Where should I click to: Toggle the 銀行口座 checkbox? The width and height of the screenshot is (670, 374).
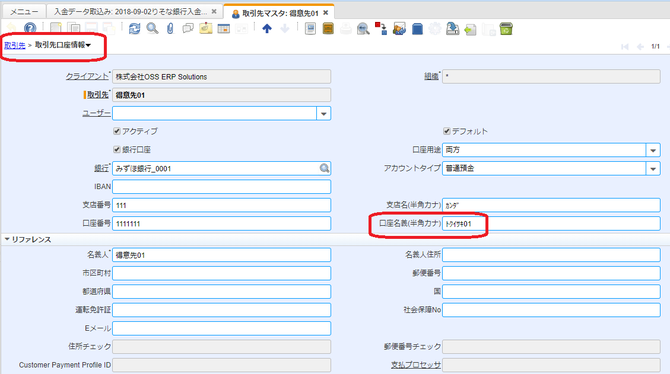coord(117,149)
